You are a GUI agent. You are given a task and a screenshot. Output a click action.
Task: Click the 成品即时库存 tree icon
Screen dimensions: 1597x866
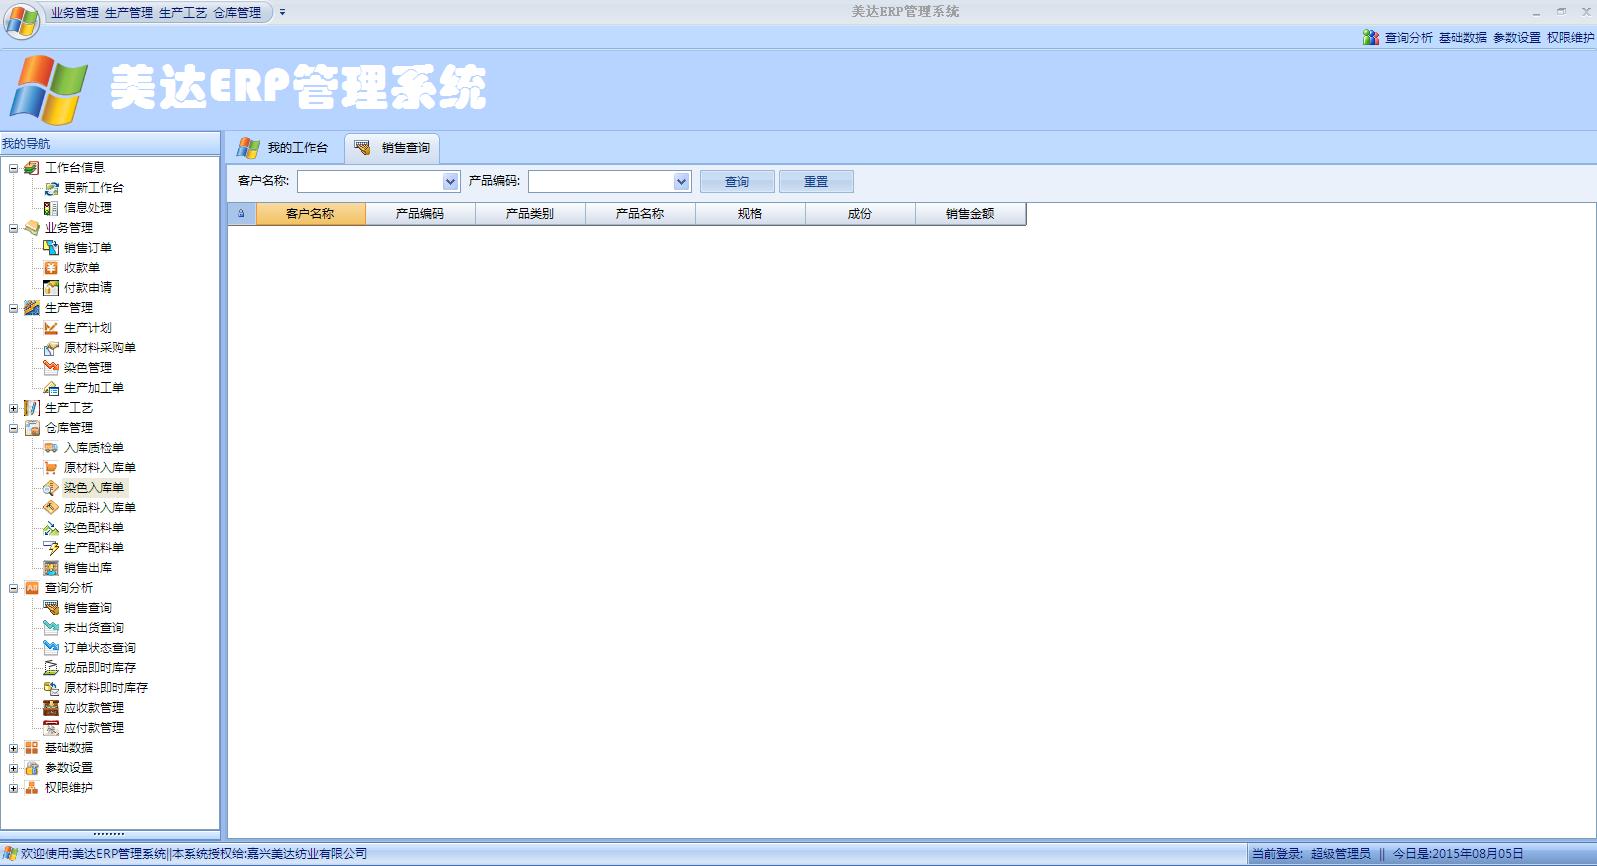click(51, 668)
